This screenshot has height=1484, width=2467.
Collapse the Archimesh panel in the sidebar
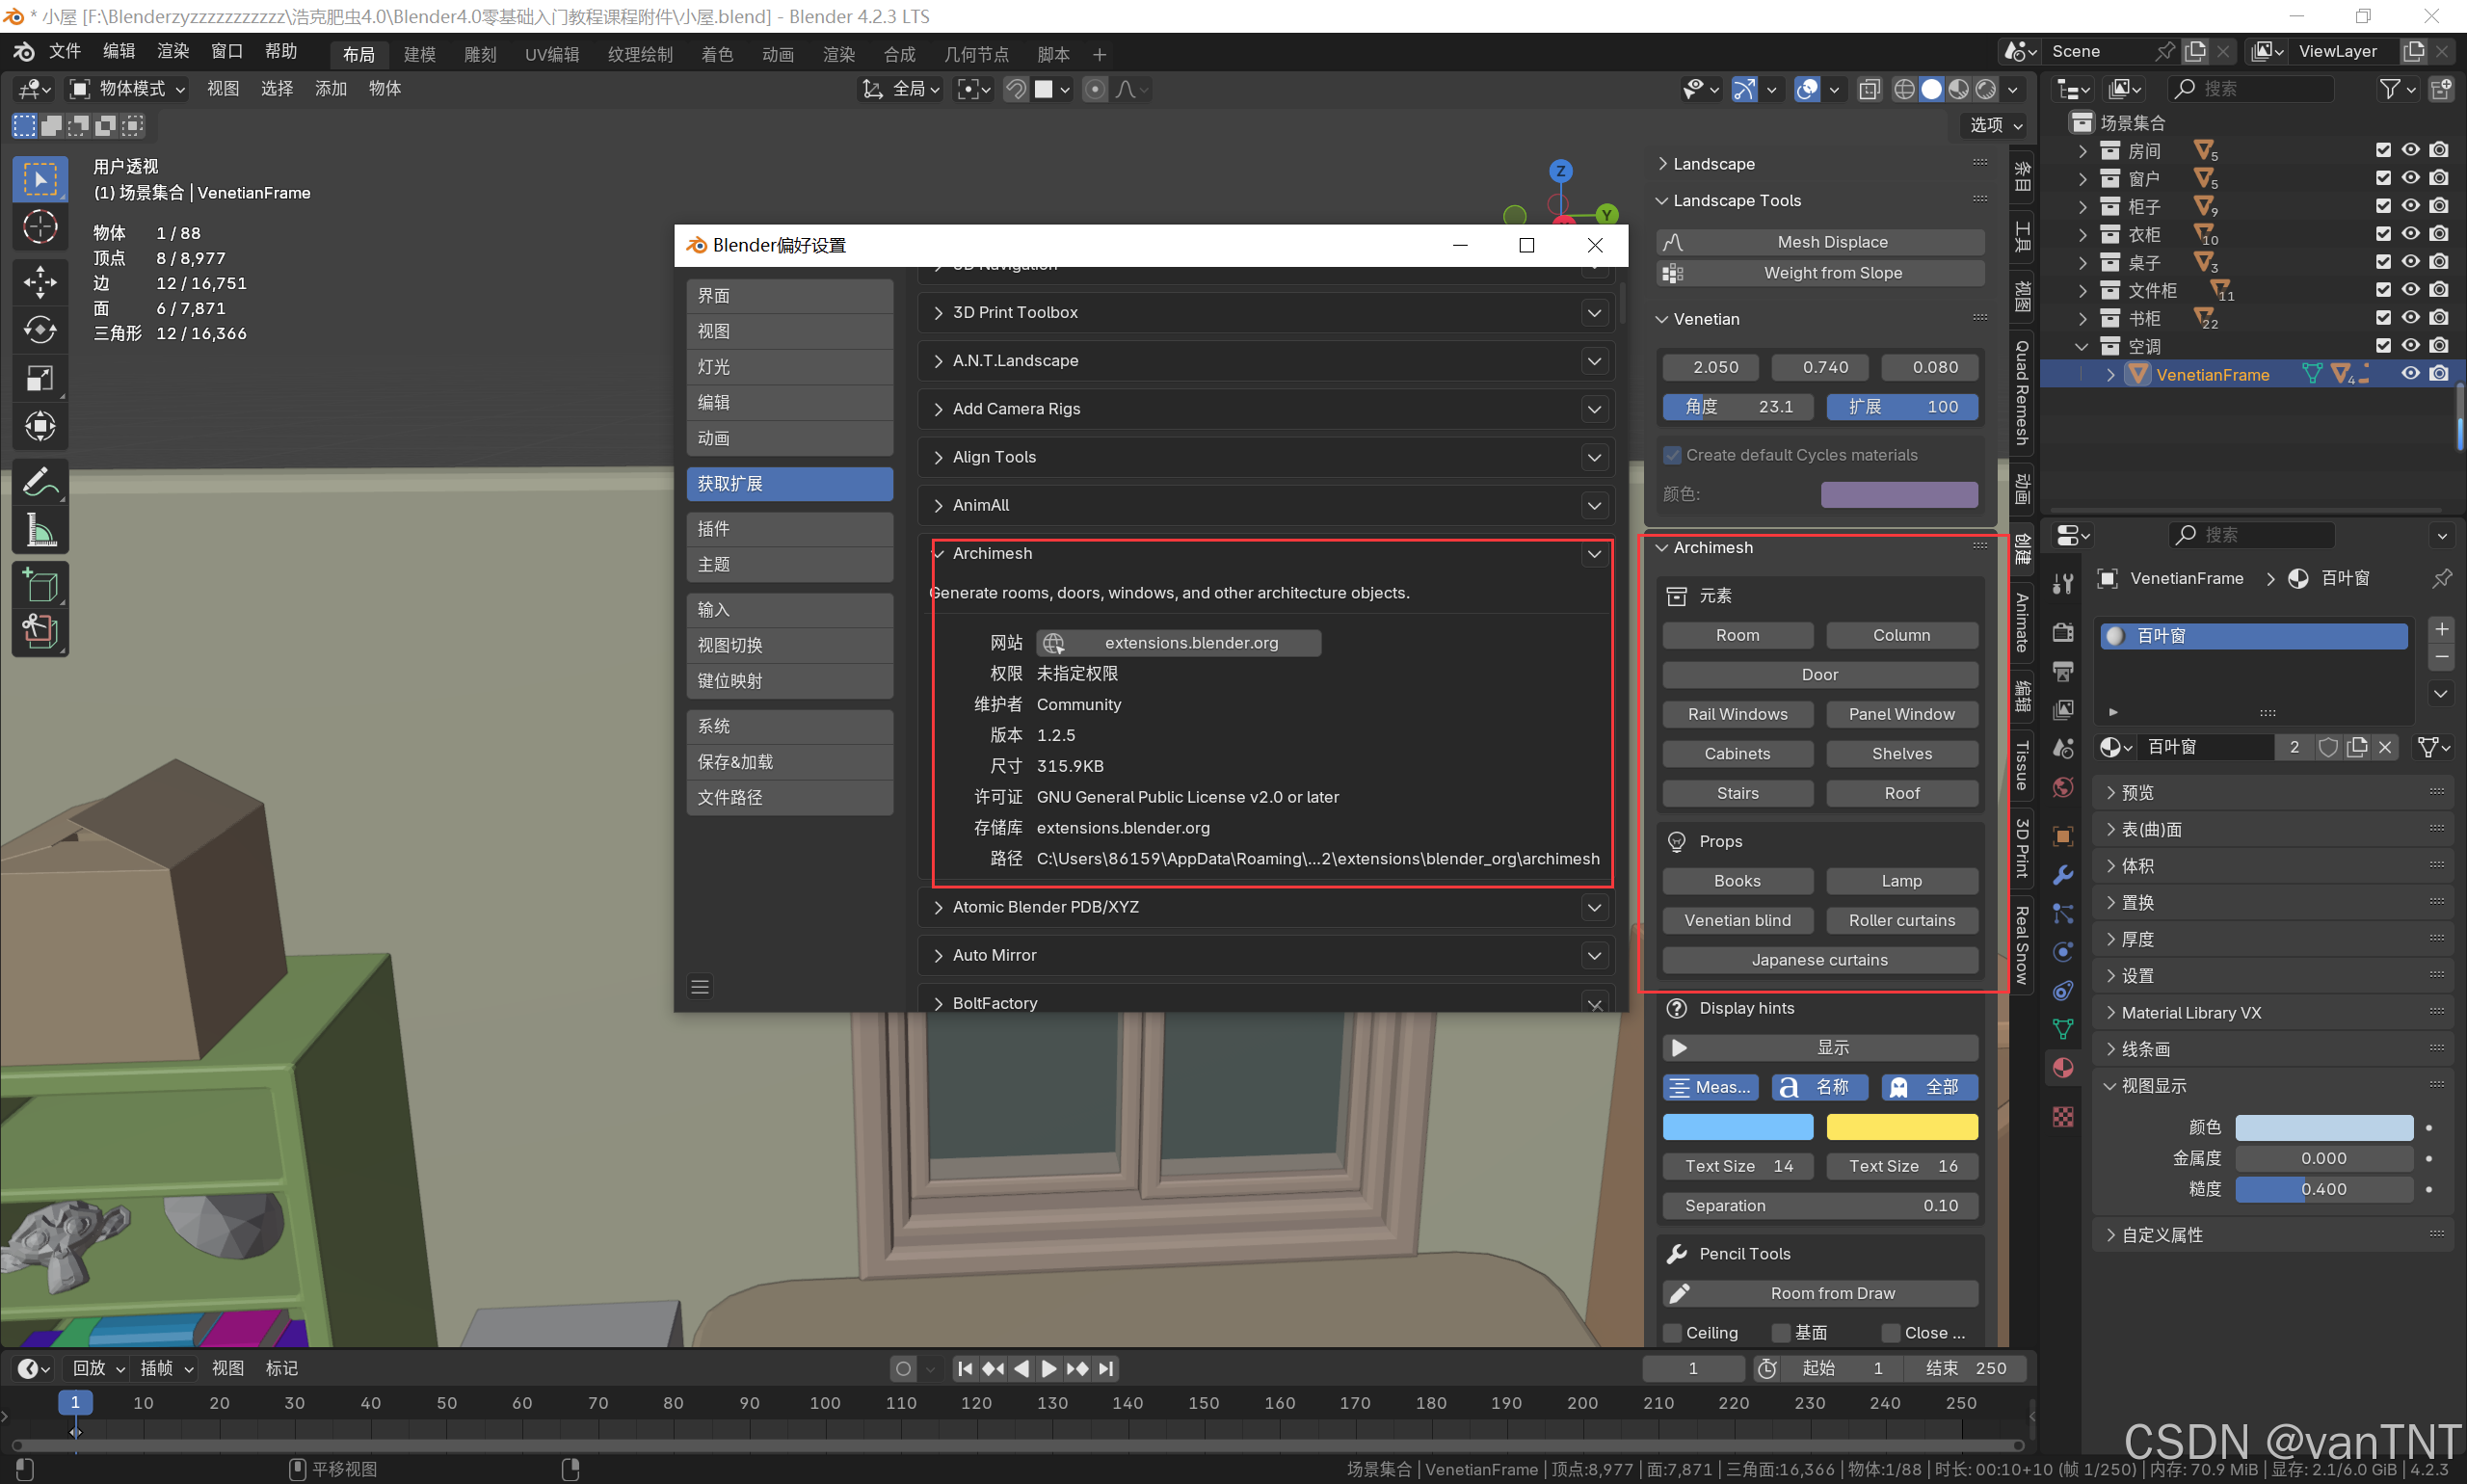[1662, 548]
